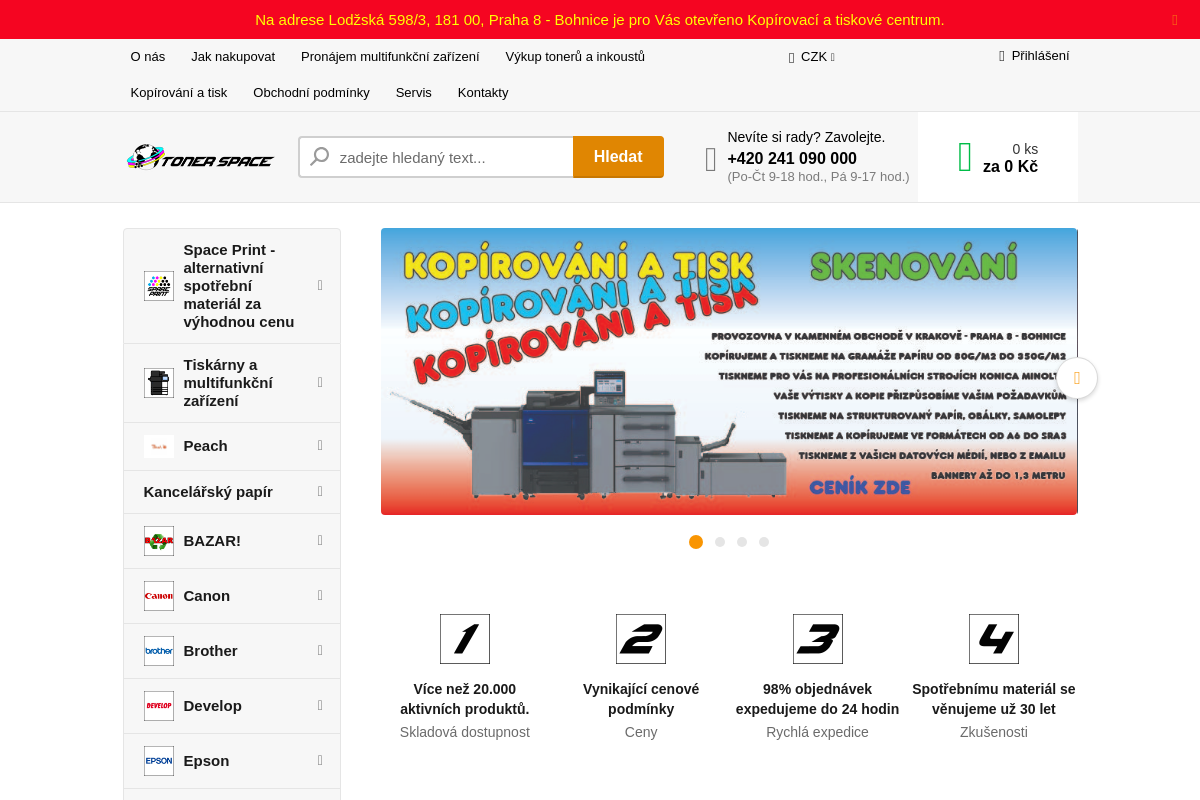Click the BAZAR! category icon
This screenshot has height=800, width=1200.
[x=159, y=541]
